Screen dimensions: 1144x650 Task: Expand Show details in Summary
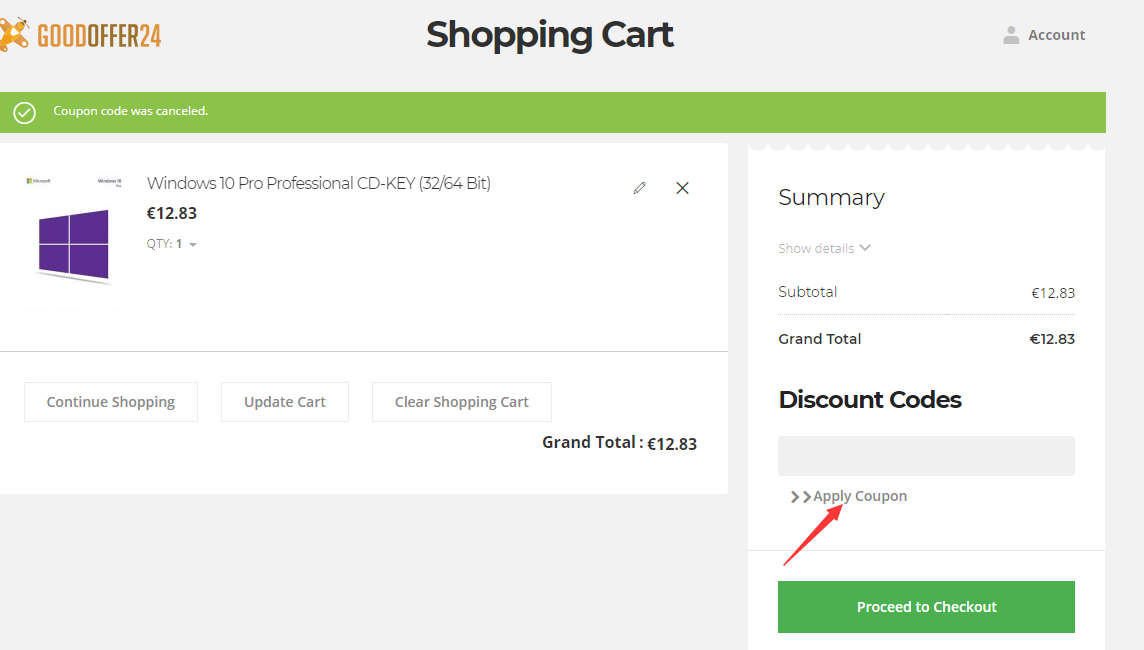pyautogui.click(x=824, y=248)
